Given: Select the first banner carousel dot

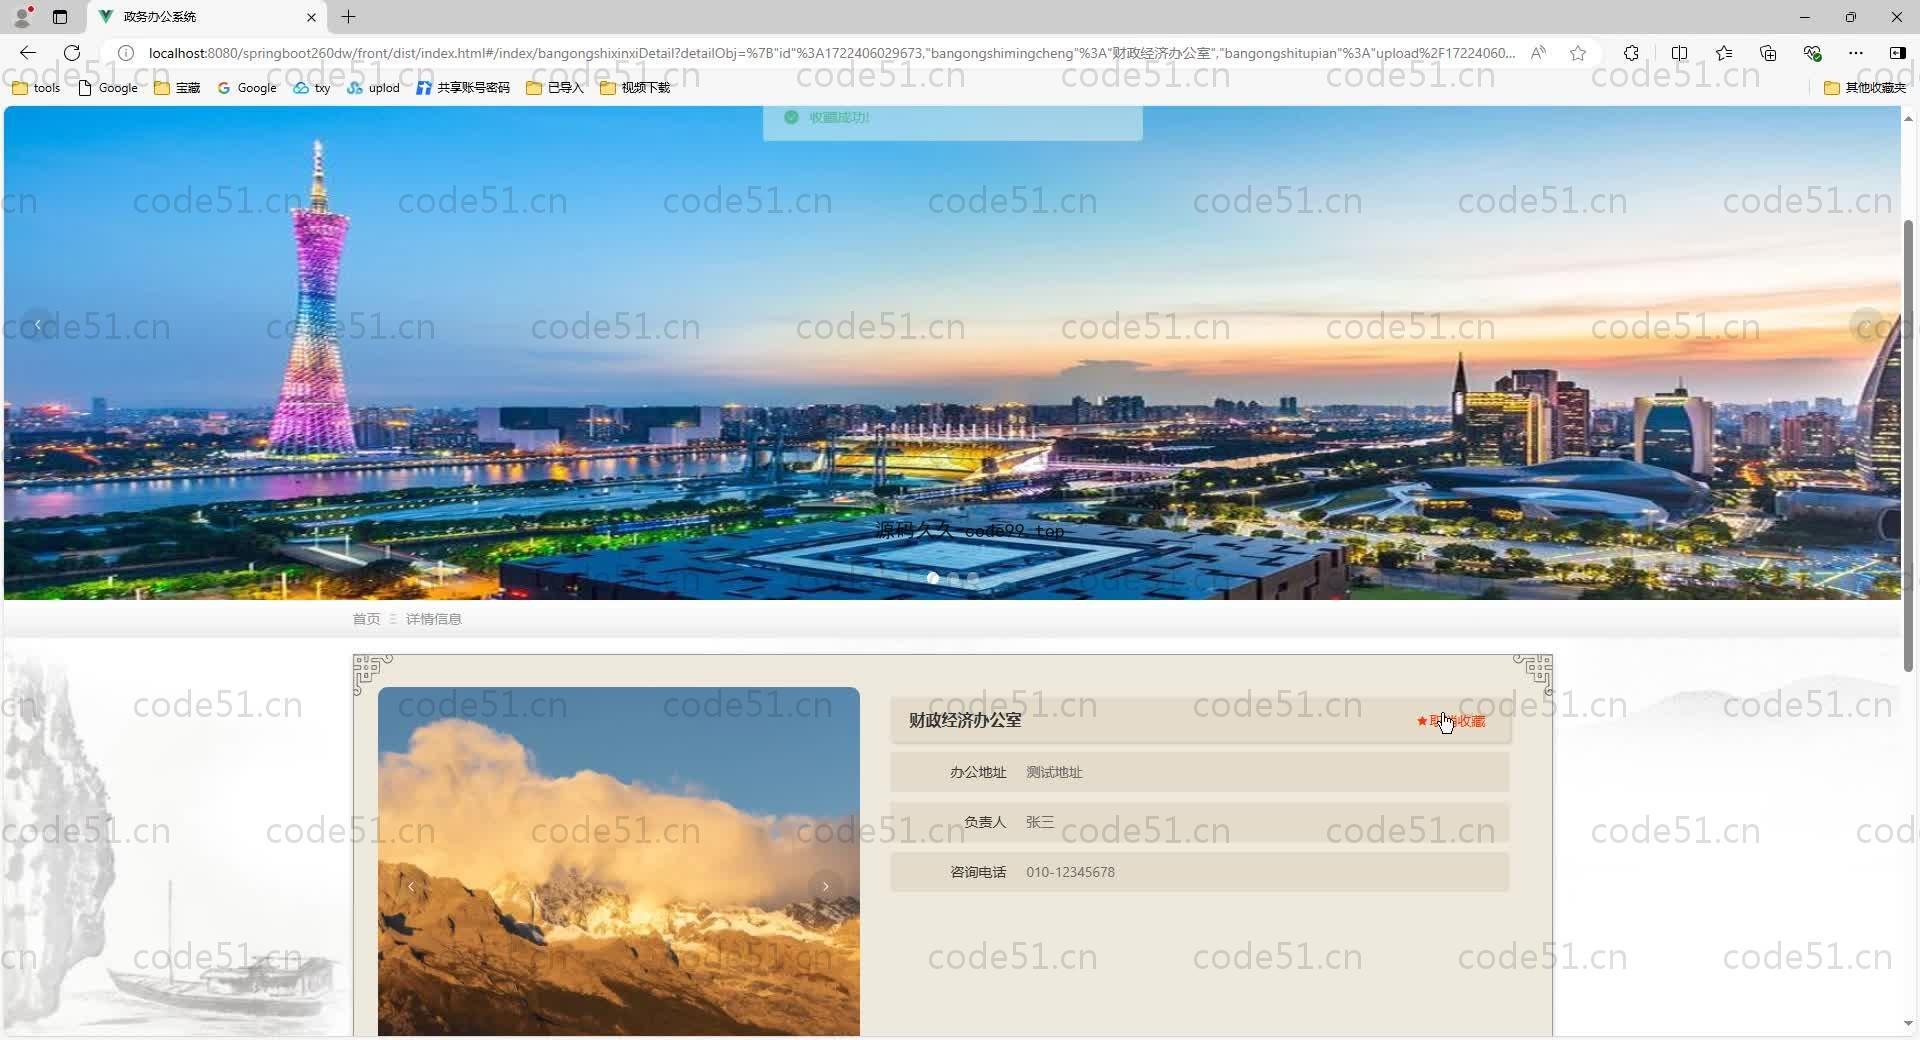Looking at the screenshot, I should 933,578.
